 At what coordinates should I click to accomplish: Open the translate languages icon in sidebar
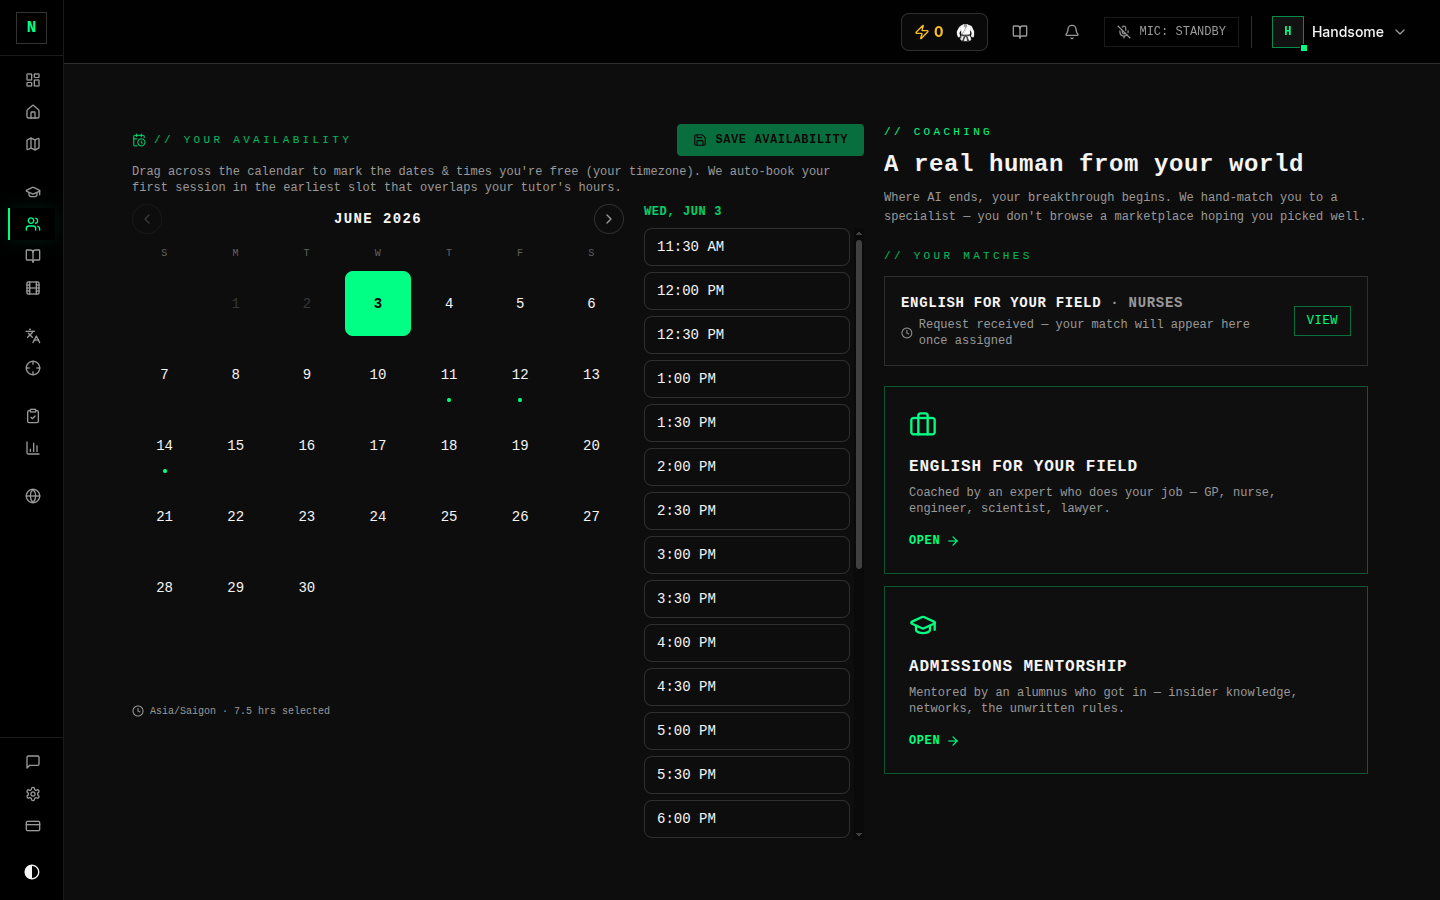point(33,336)
